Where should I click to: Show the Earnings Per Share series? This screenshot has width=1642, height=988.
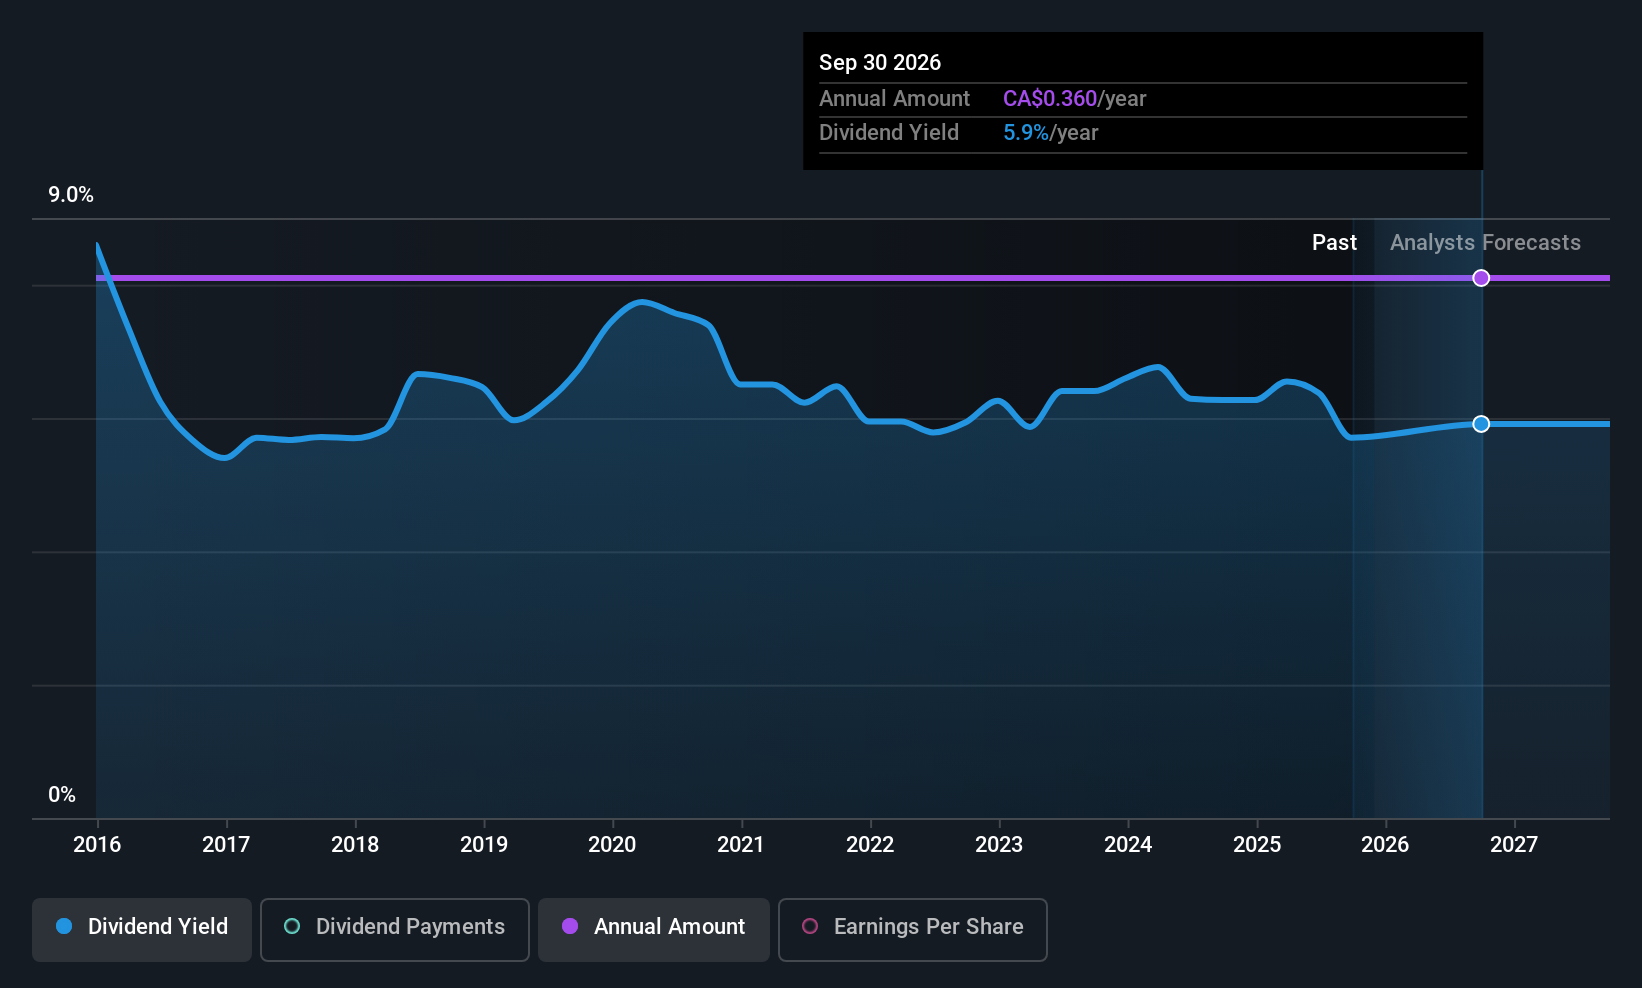click(912, 929)
